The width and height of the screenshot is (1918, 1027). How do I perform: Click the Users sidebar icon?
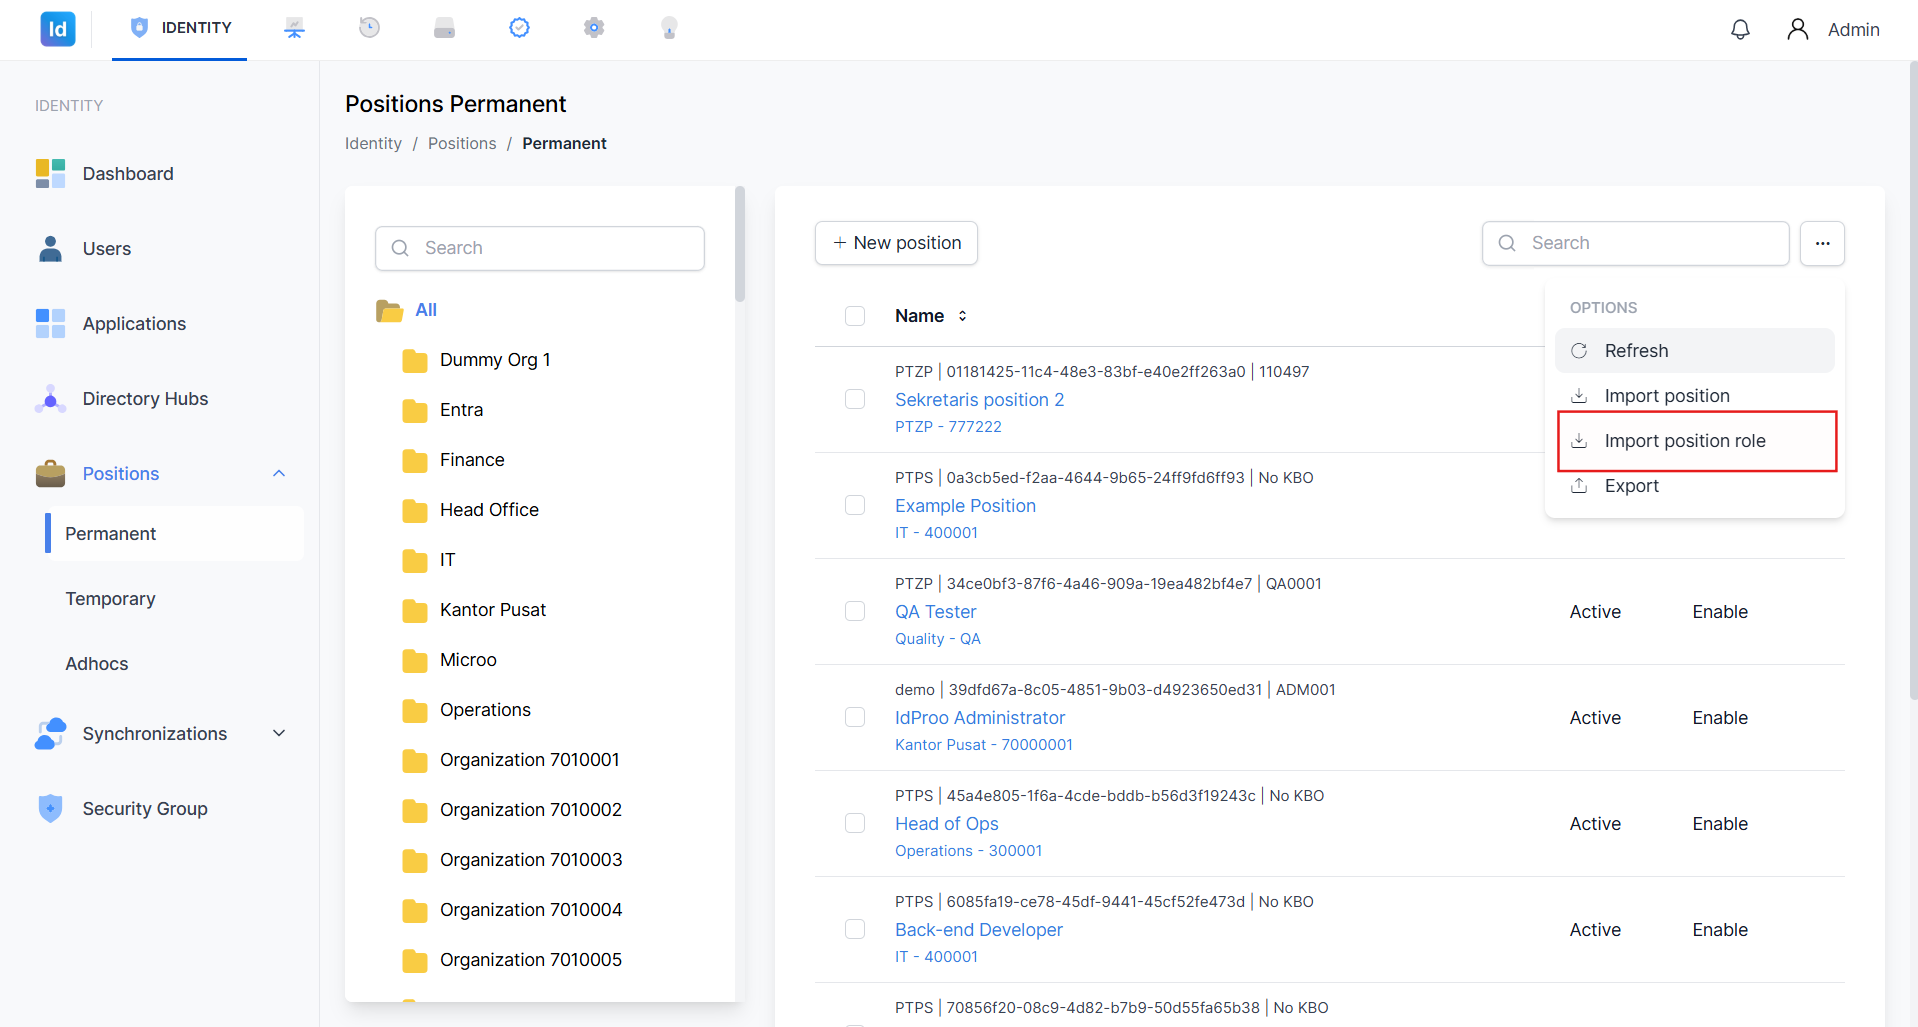pos(50,249)
